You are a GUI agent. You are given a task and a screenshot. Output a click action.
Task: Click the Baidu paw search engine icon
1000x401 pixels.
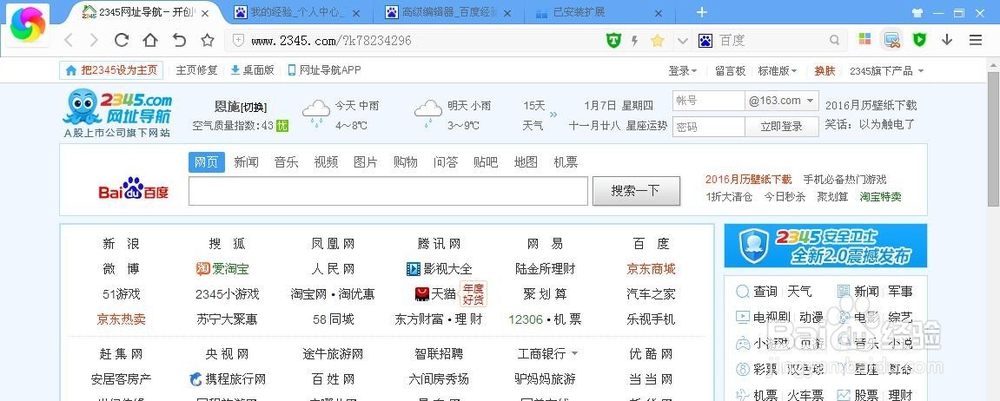pyautogui.click(x=705, y=41)
